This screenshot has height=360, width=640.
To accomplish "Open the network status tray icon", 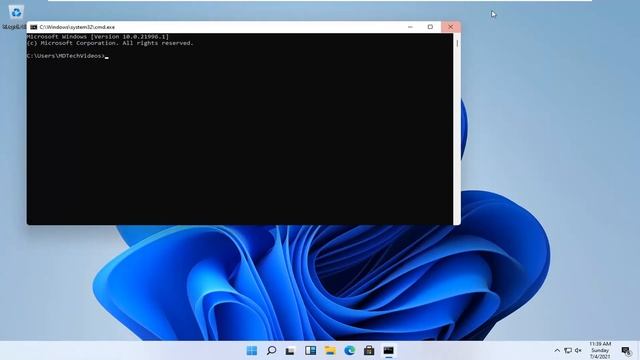I will 568,351.
